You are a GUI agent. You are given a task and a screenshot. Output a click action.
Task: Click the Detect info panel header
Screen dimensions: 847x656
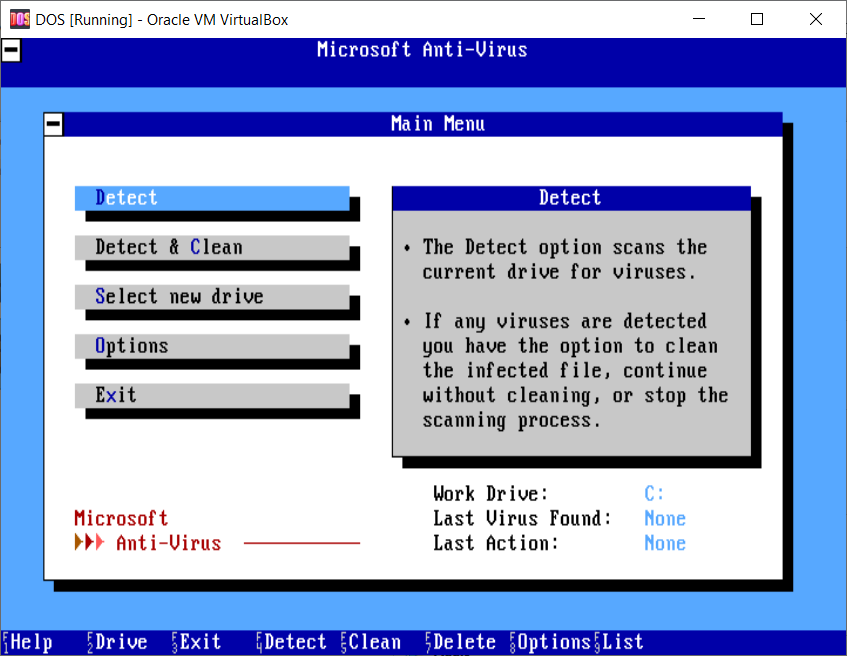[572, 198]
